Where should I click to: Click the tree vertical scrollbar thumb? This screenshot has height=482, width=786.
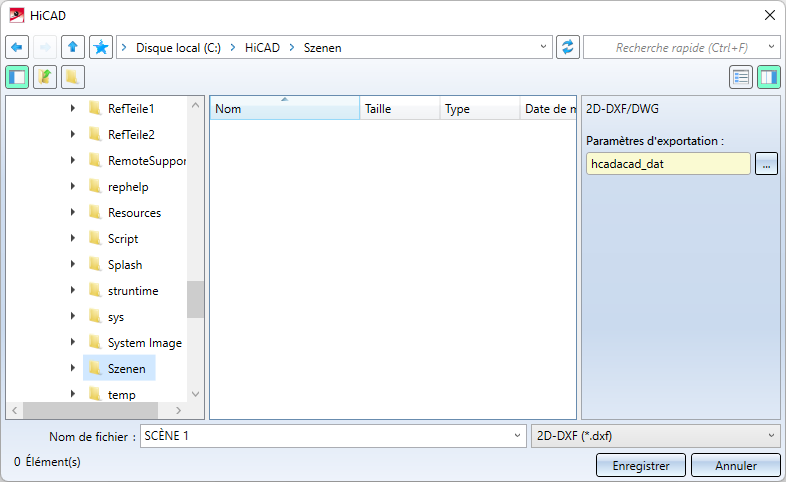coord(195,299)
